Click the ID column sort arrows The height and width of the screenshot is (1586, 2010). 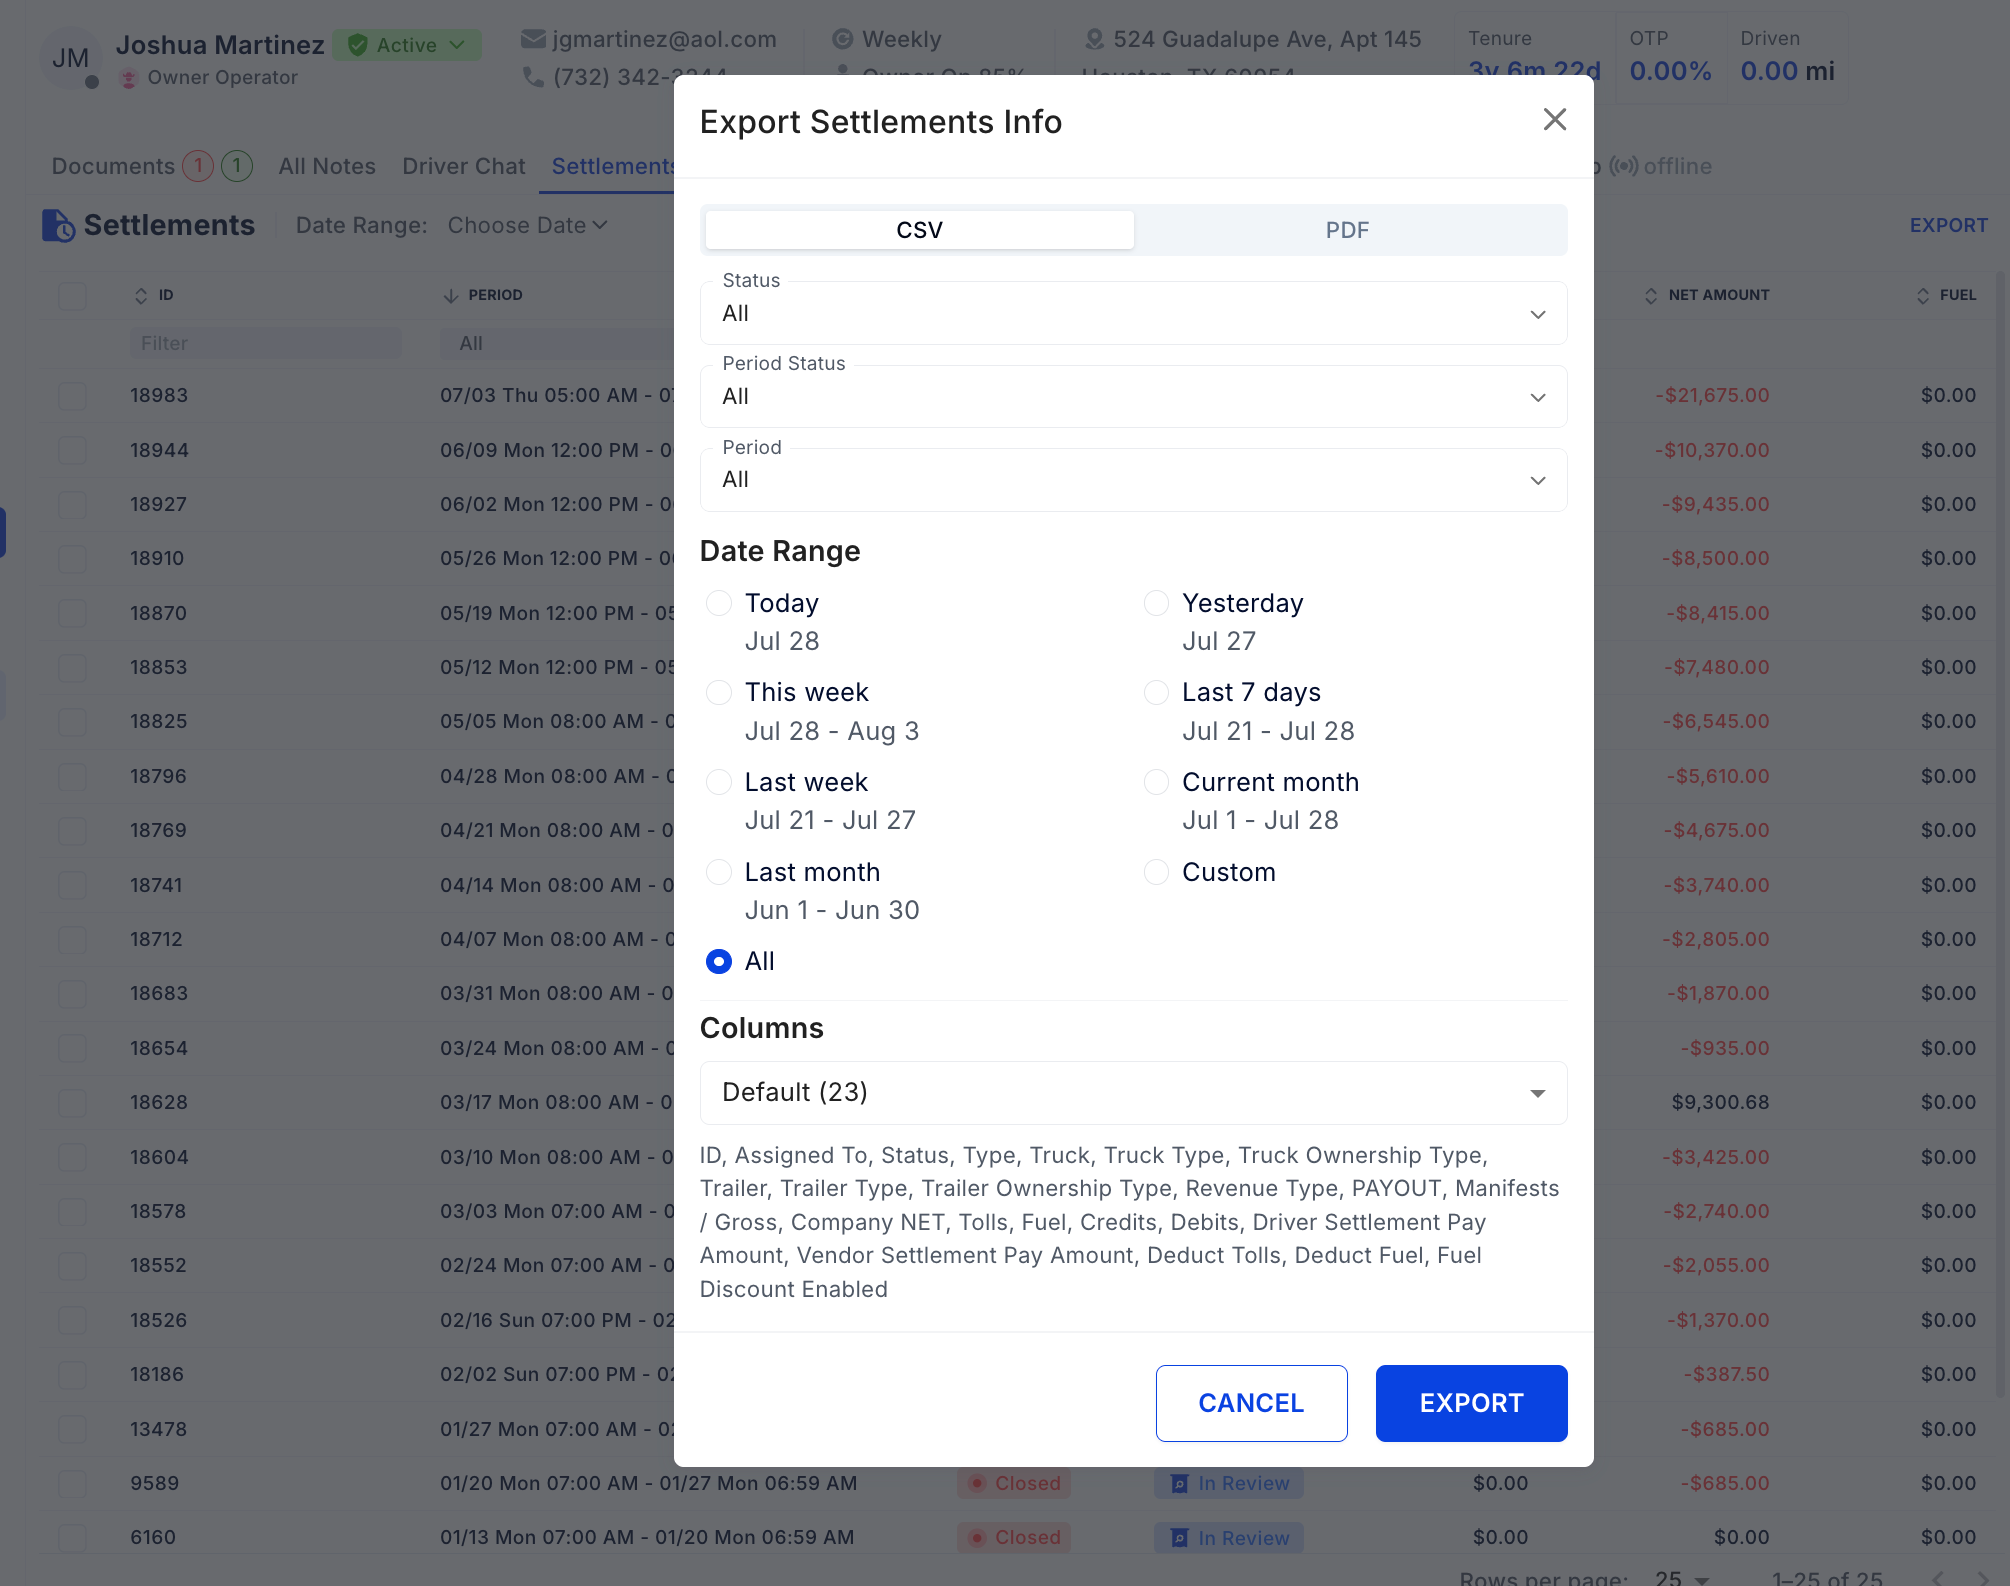141,295
